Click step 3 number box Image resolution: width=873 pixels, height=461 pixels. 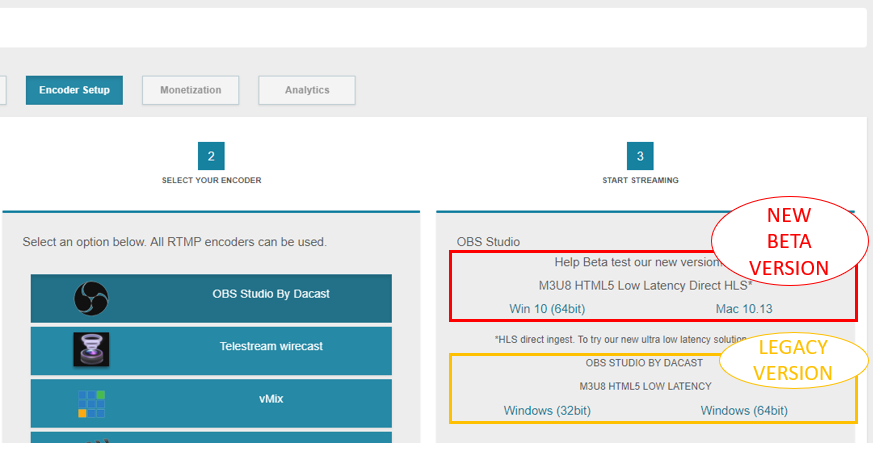(640, 156)
